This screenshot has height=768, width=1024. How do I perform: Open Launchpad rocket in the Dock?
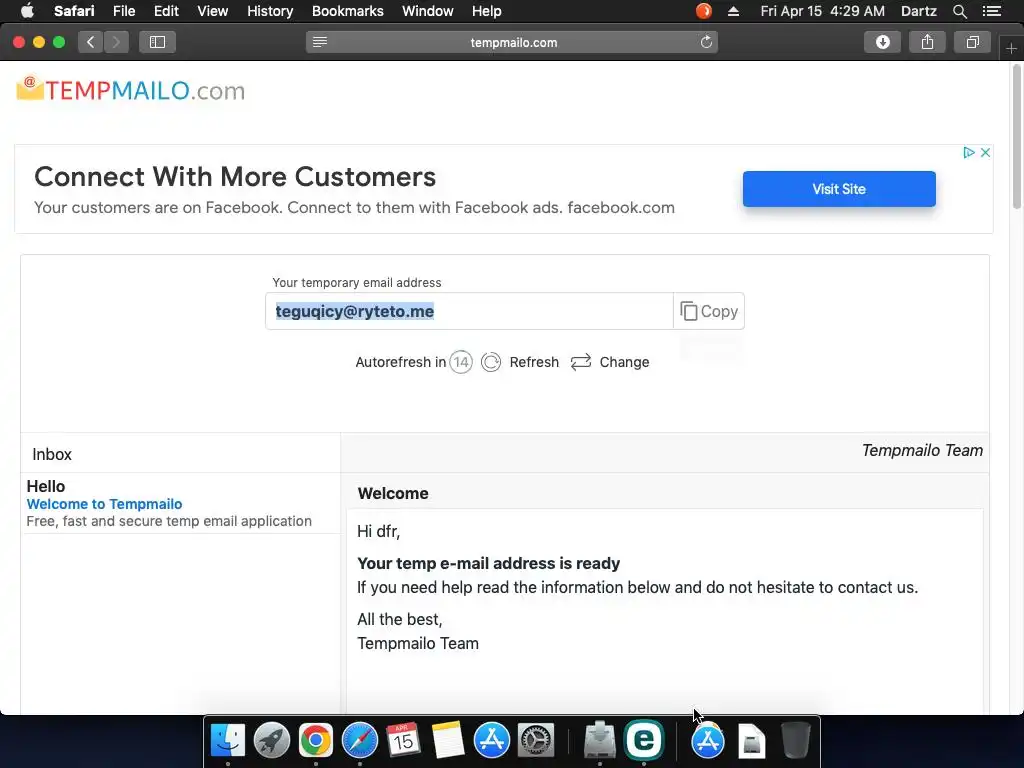tap(272, 741)
